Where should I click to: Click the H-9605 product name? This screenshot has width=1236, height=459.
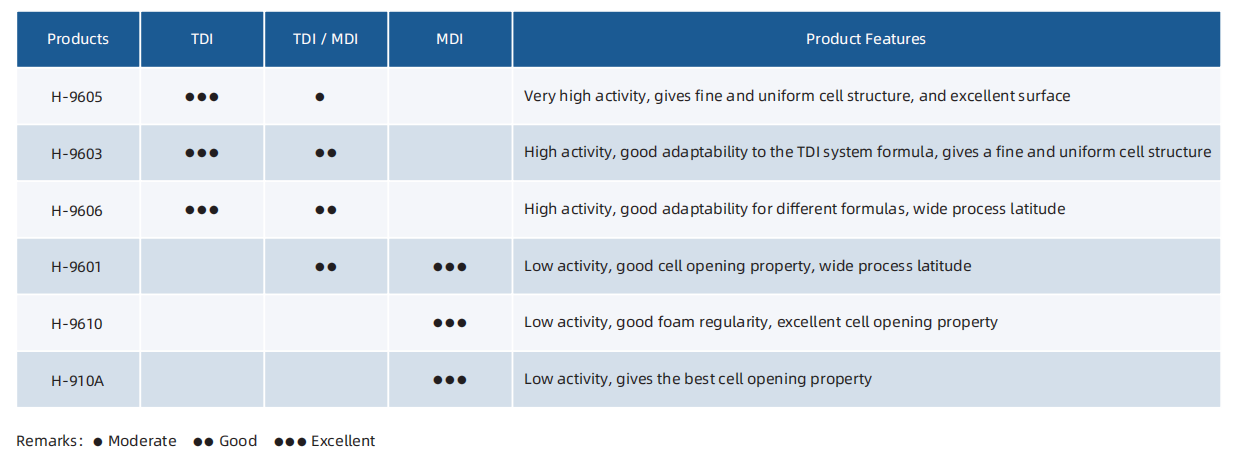tap(77, 97)
